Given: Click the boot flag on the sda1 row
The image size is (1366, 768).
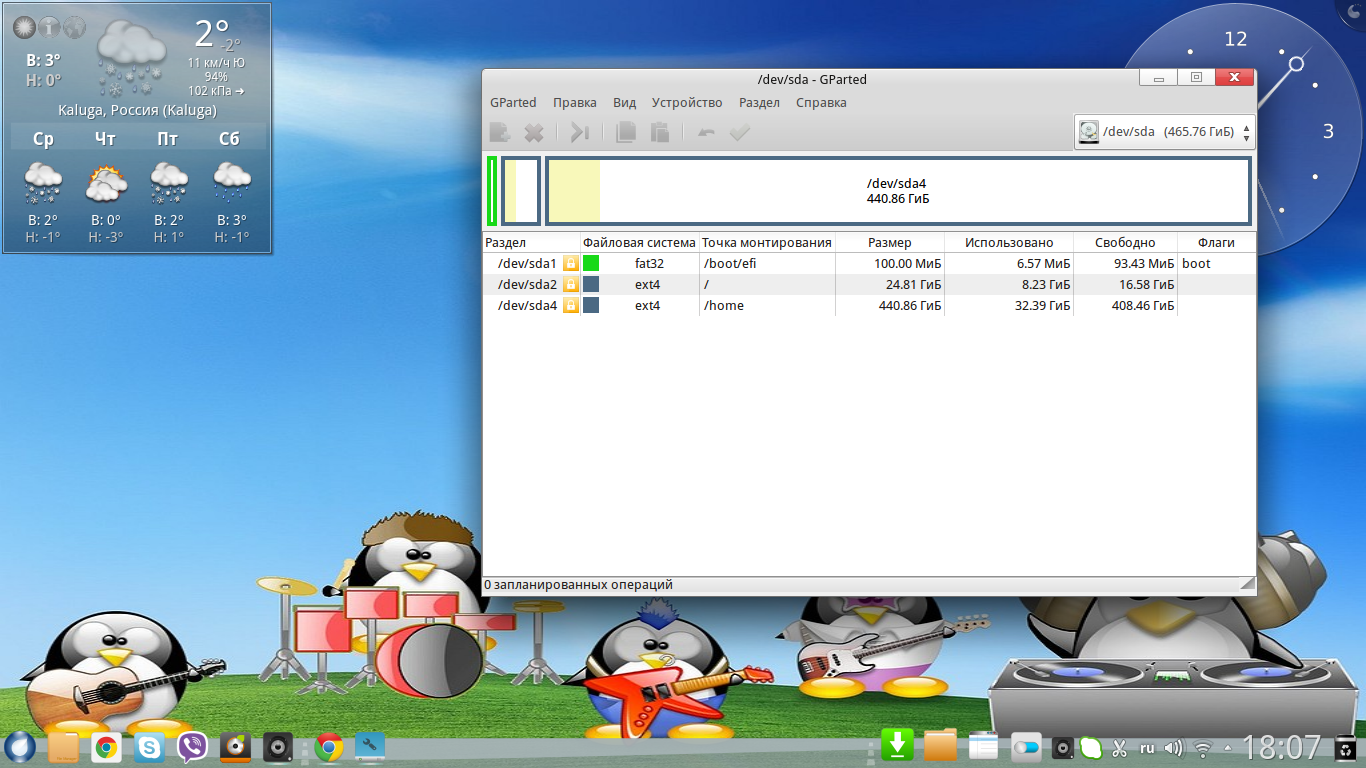Looking at the screenshot, I should point(1196,264).
